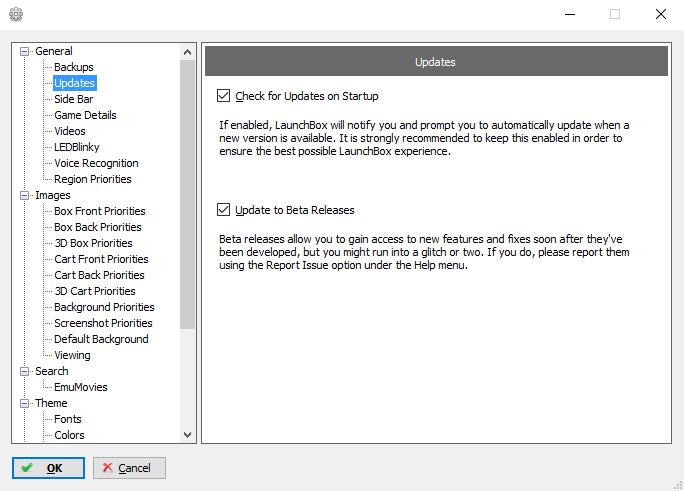Open Background Priorities page
The image size is (684, 491).
click(x=104, y=307)
